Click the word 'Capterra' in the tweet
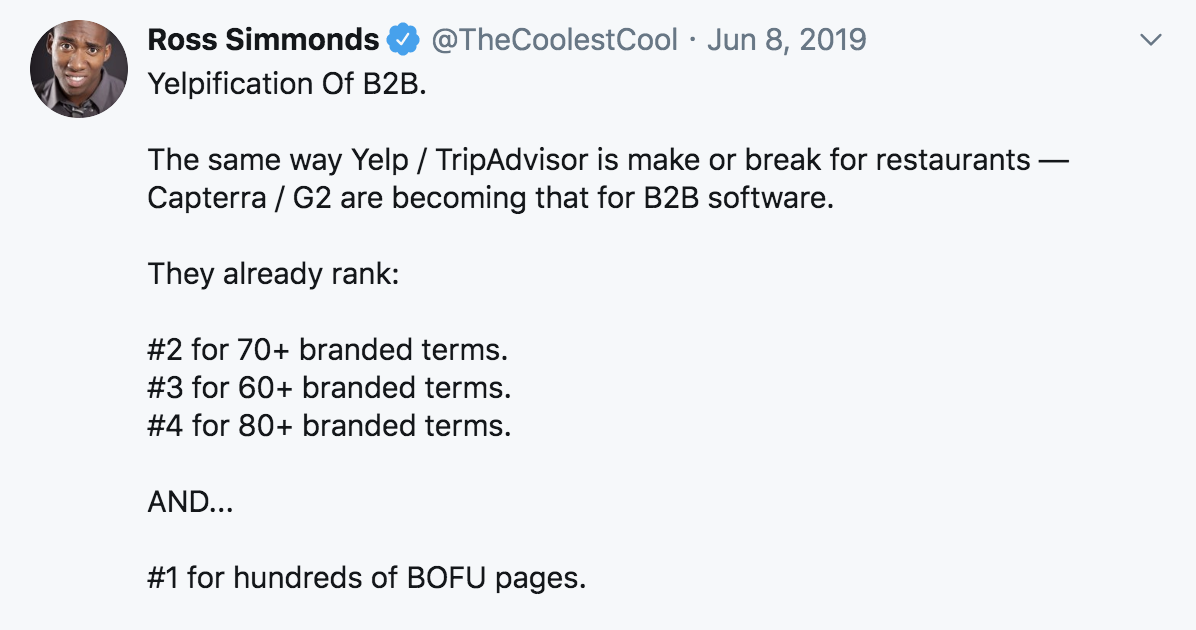This screenshot has width=1196, height=630. pyautogui.click(x=207, y=198)
